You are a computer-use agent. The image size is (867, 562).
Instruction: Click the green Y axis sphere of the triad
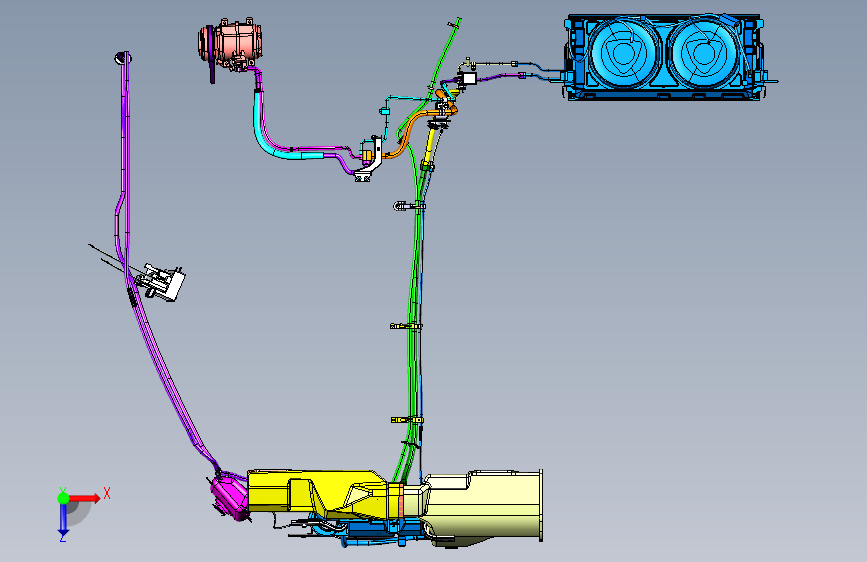[x=63, y=498]
